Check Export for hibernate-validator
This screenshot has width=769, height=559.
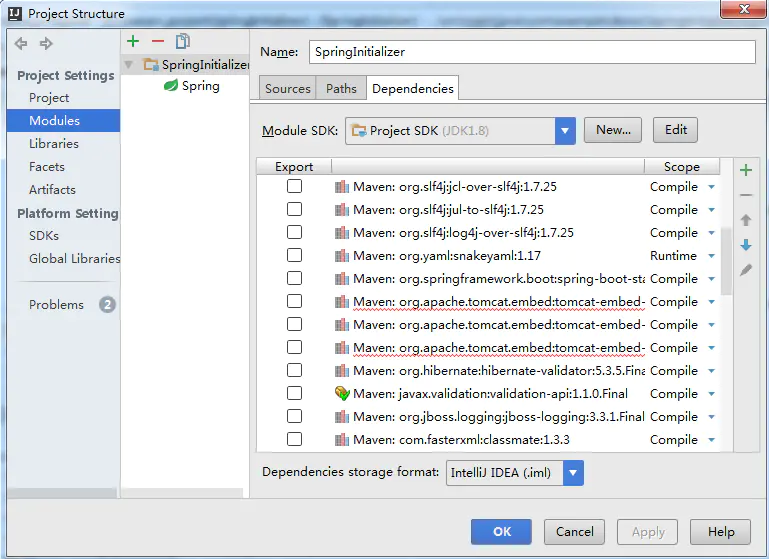294,370
